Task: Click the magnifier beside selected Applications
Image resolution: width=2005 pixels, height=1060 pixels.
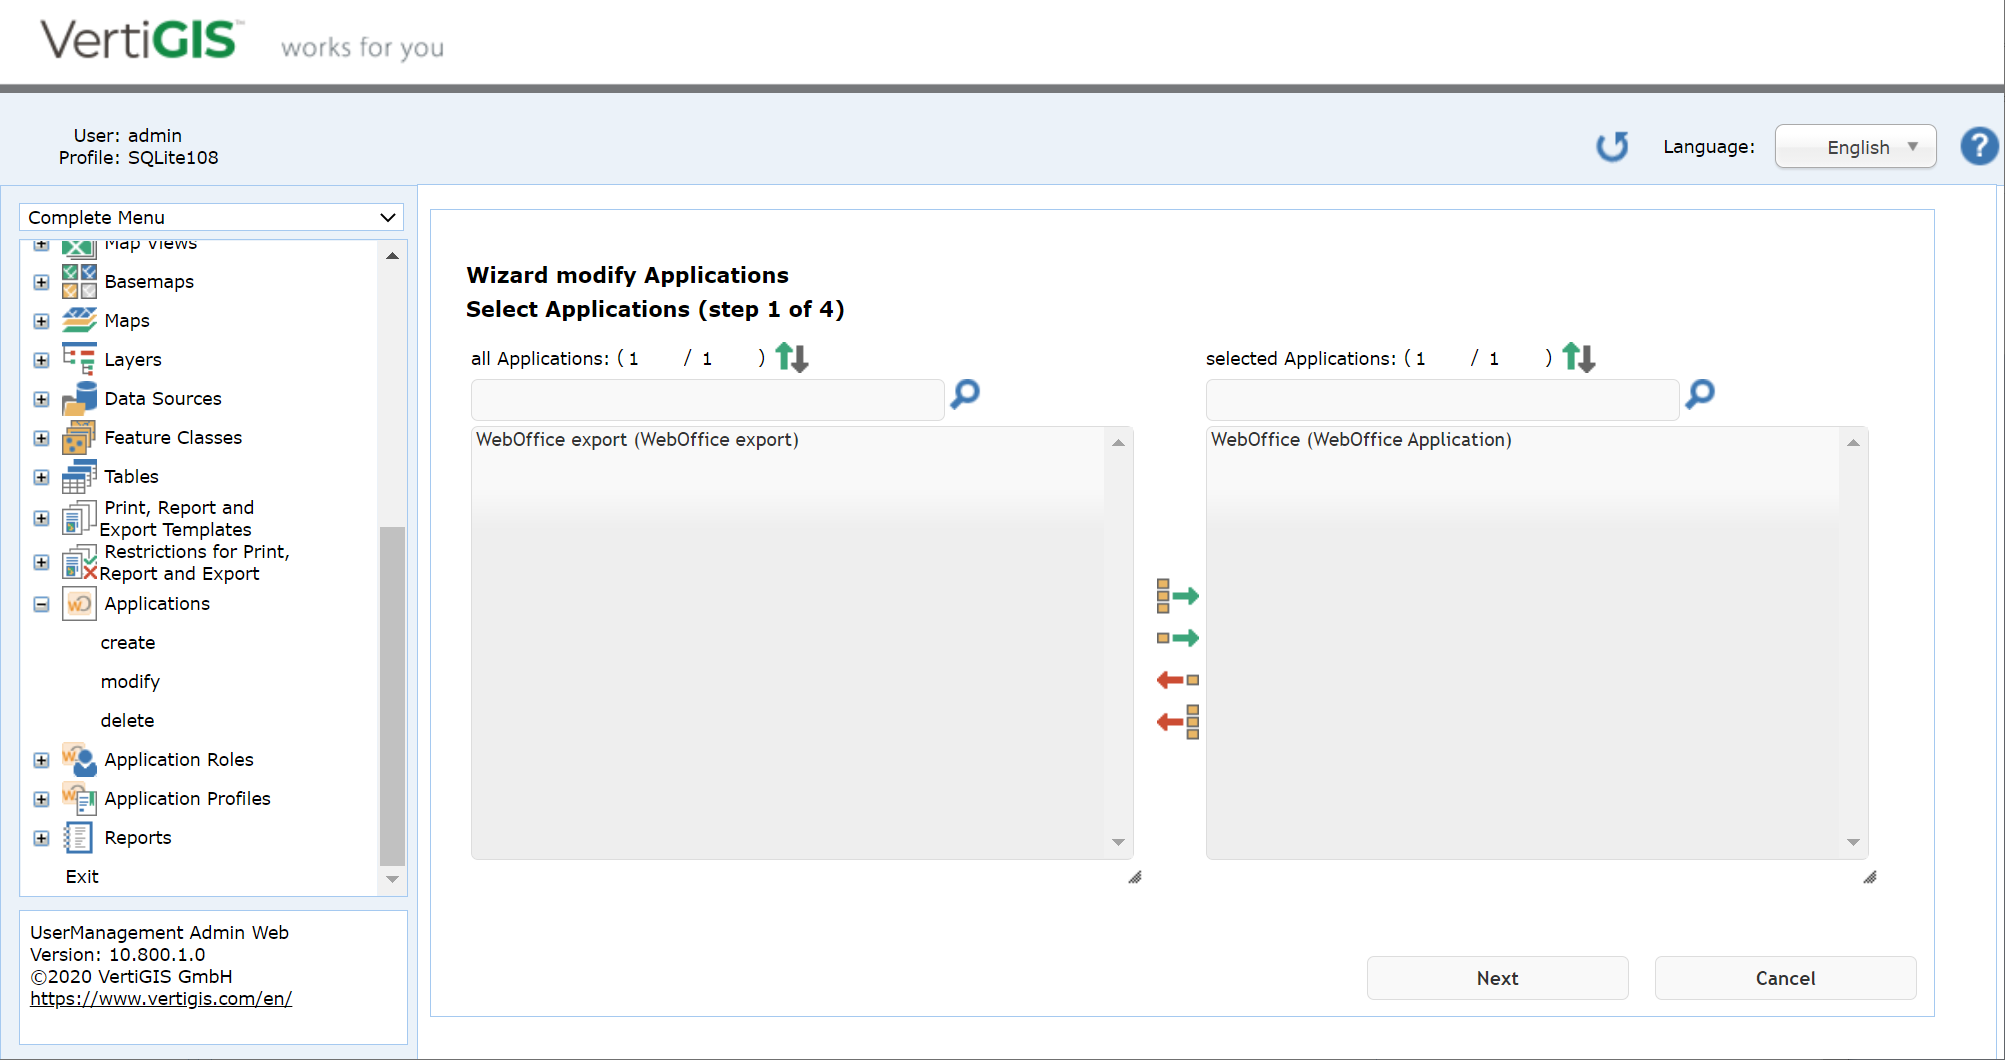Action: 1699,396
